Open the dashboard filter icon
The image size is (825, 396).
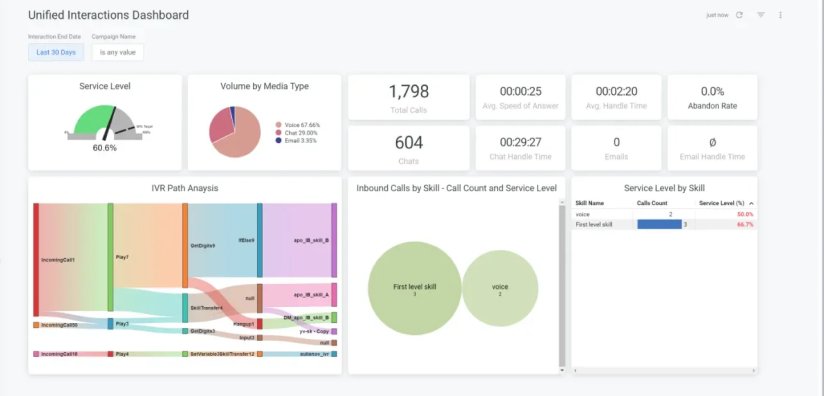click(x=761, y=15)
